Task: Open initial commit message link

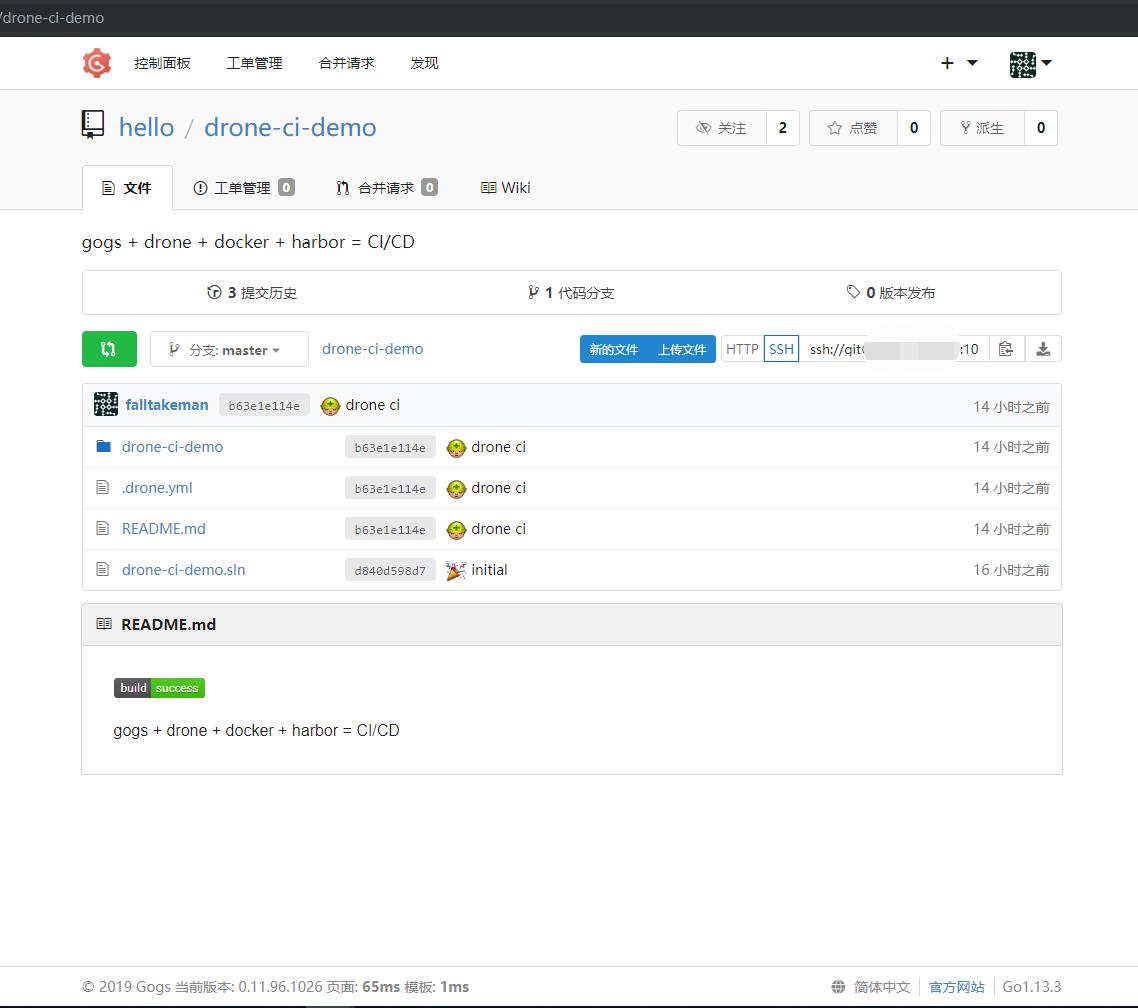Action: (489, 570)
